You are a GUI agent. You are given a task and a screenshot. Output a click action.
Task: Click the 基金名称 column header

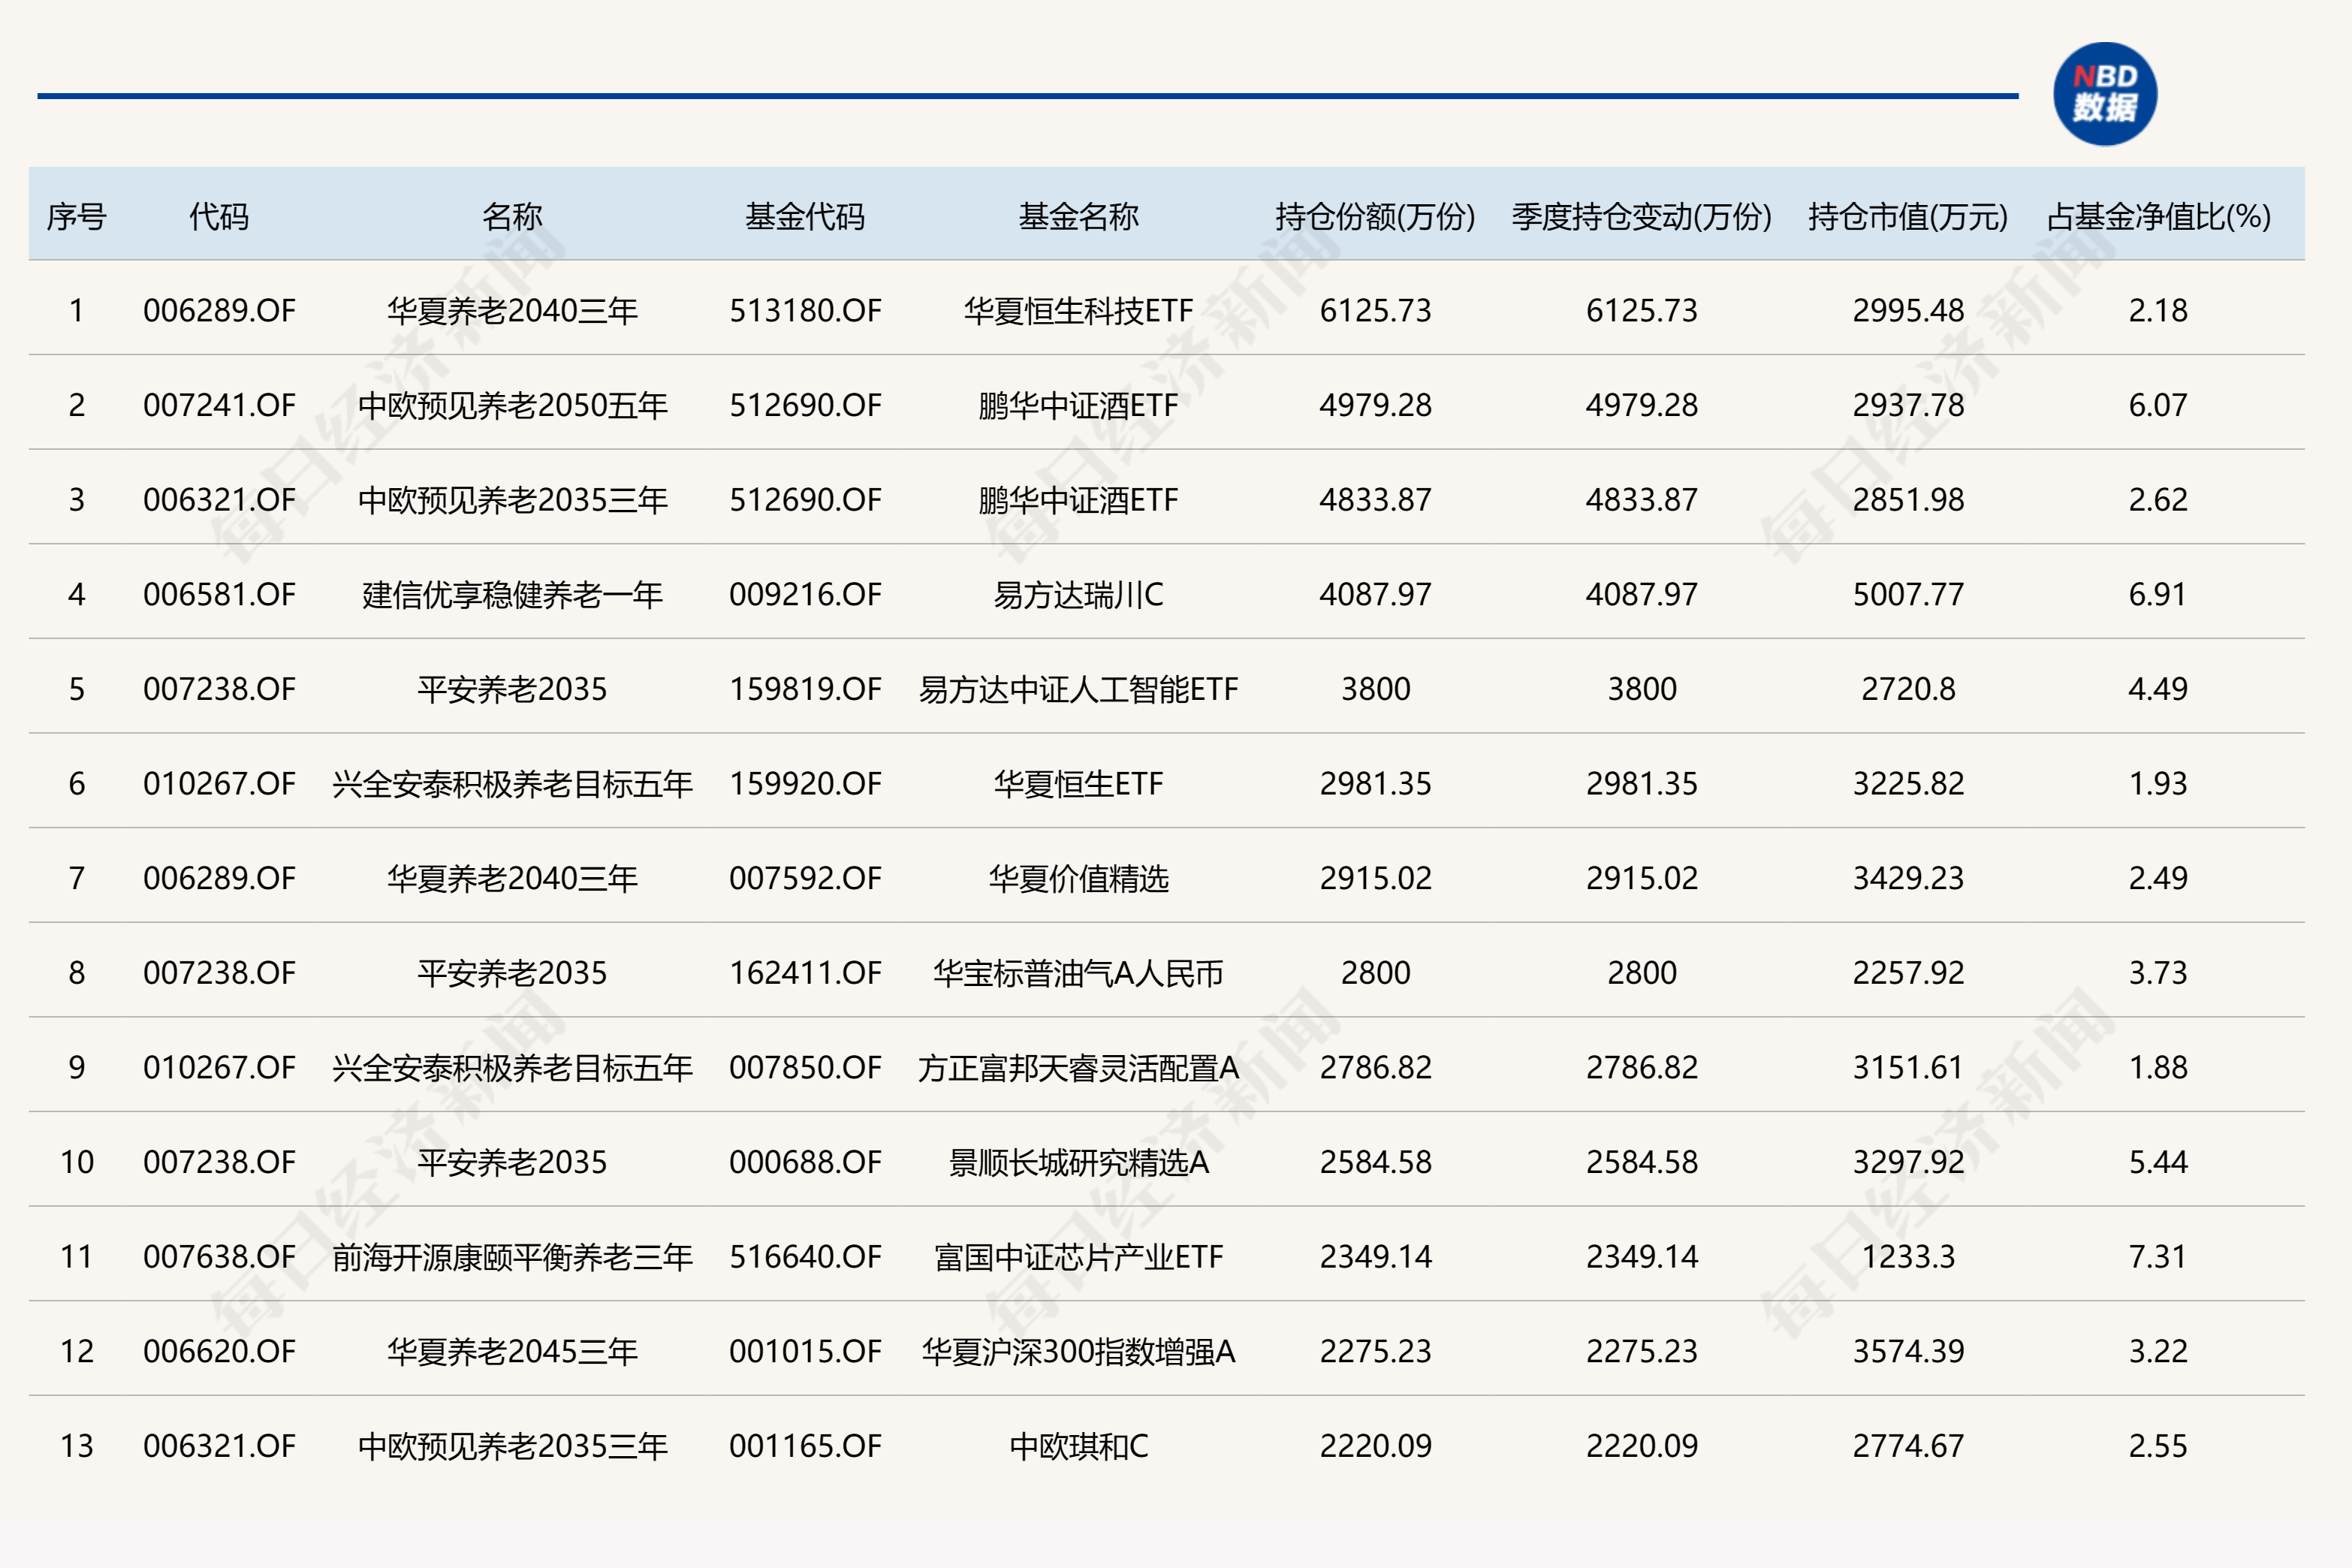1079,216
